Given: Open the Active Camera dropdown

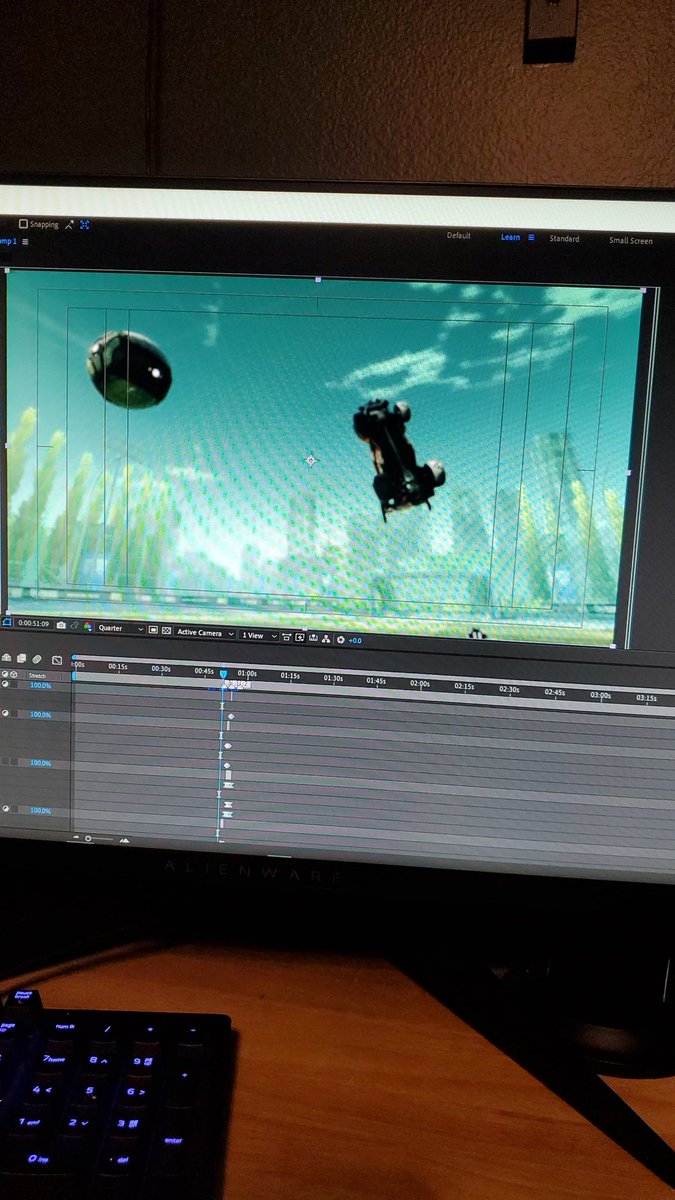Looking at the screenshot, I should 205,632.
